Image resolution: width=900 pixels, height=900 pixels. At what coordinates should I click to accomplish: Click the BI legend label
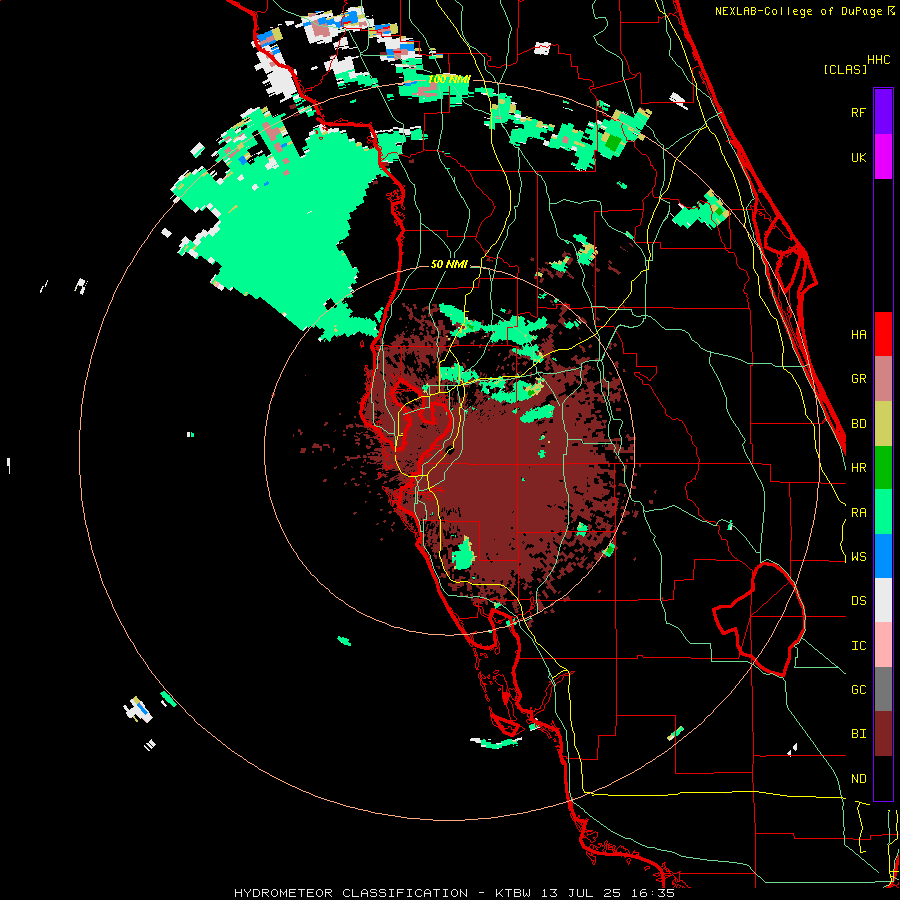(x=858, y=734)
